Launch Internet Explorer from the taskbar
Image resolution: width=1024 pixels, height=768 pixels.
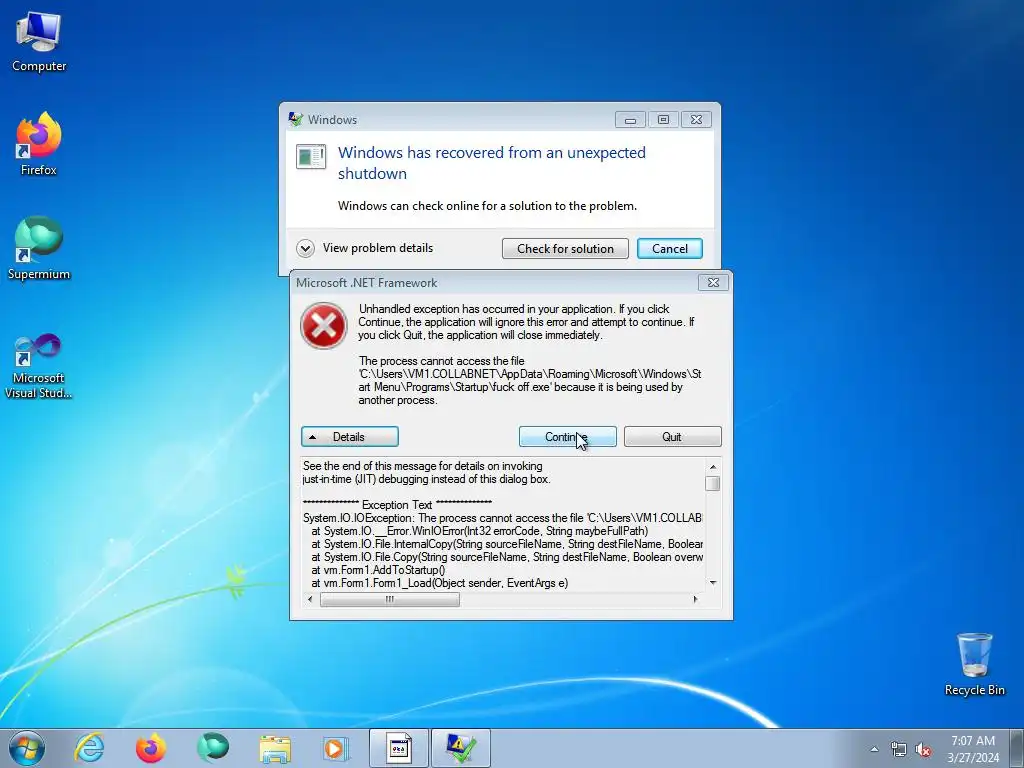[x=89, y=748]
